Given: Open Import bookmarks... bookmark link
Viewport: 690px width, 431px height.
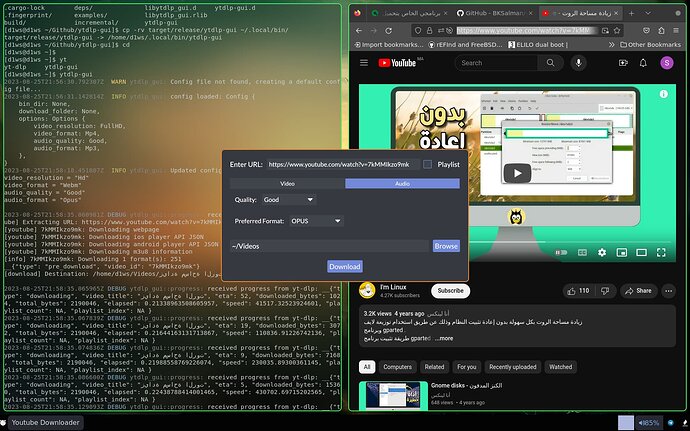Looking at the screenshot, I should point(389,44).
